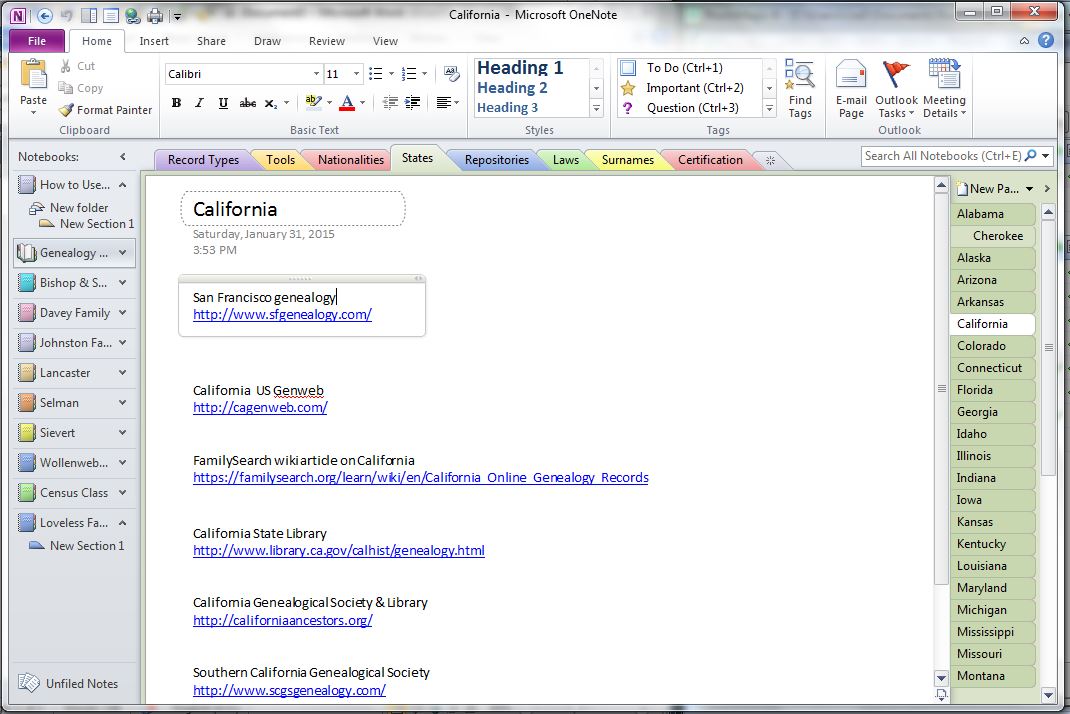Open the File tab
Viewport: 1070px width, 714px height.
tap(37, 41)
